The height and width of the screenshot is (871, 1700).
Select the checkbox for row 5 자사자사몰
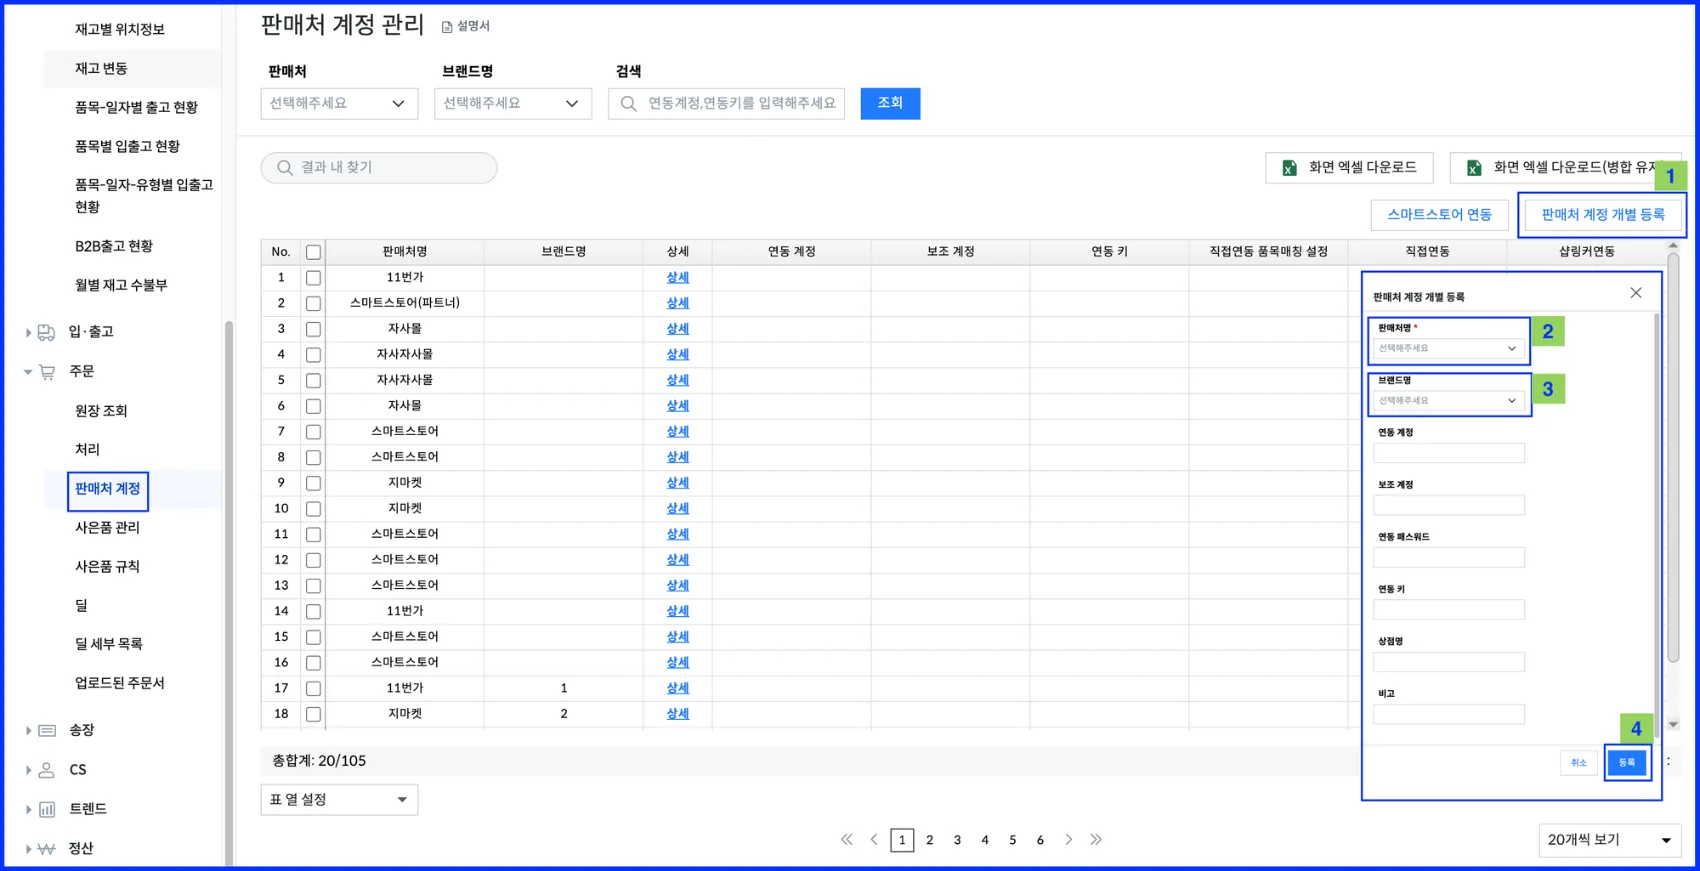(x=313, y=380)
